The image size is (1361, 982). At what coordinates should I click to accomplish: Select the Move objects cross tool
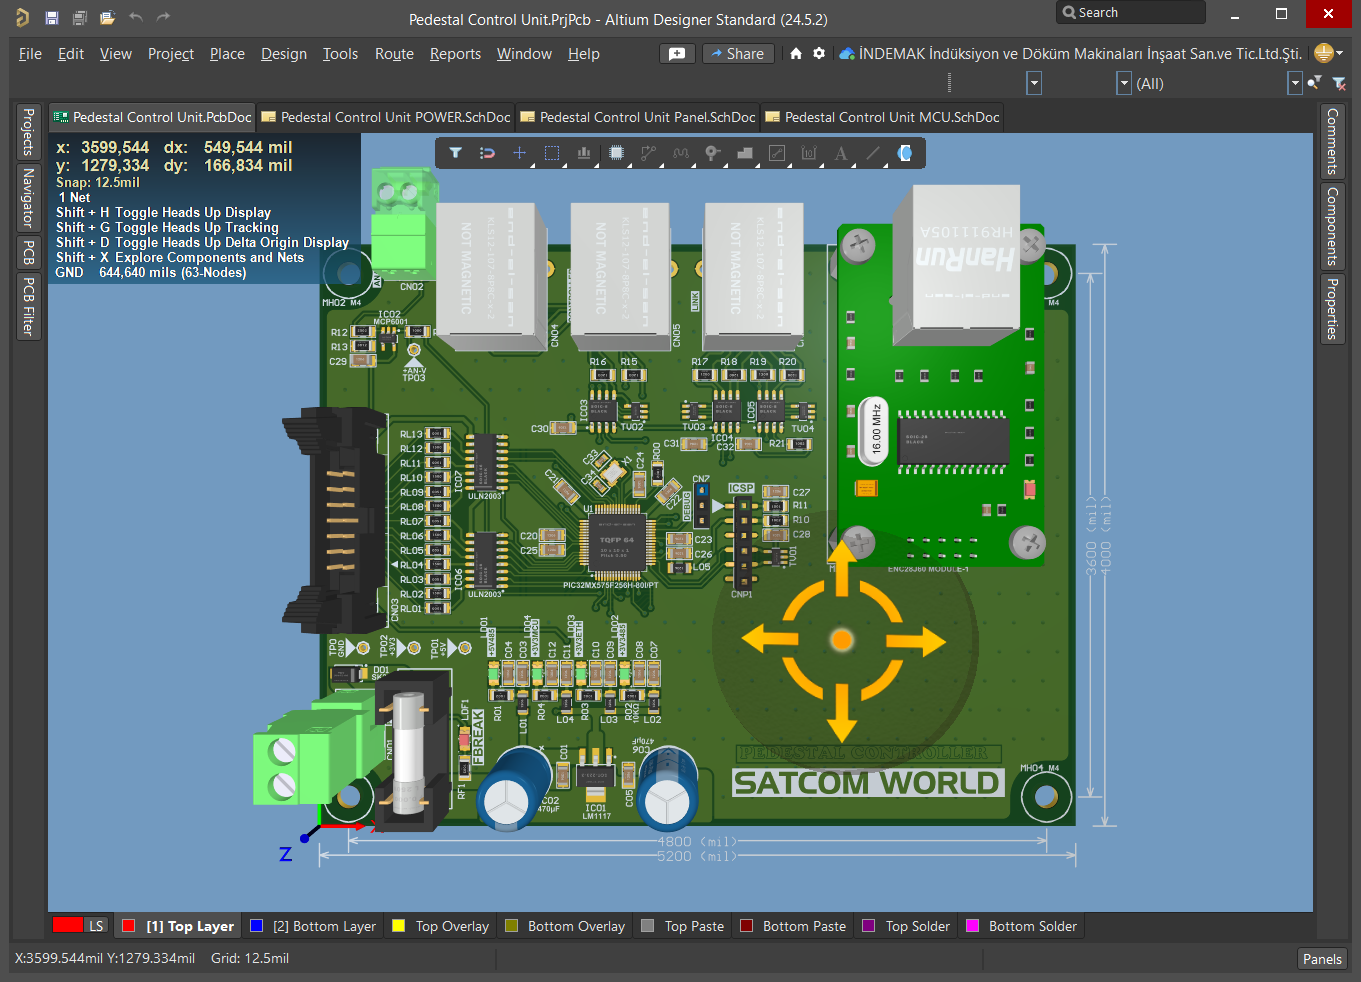(519, 153)
